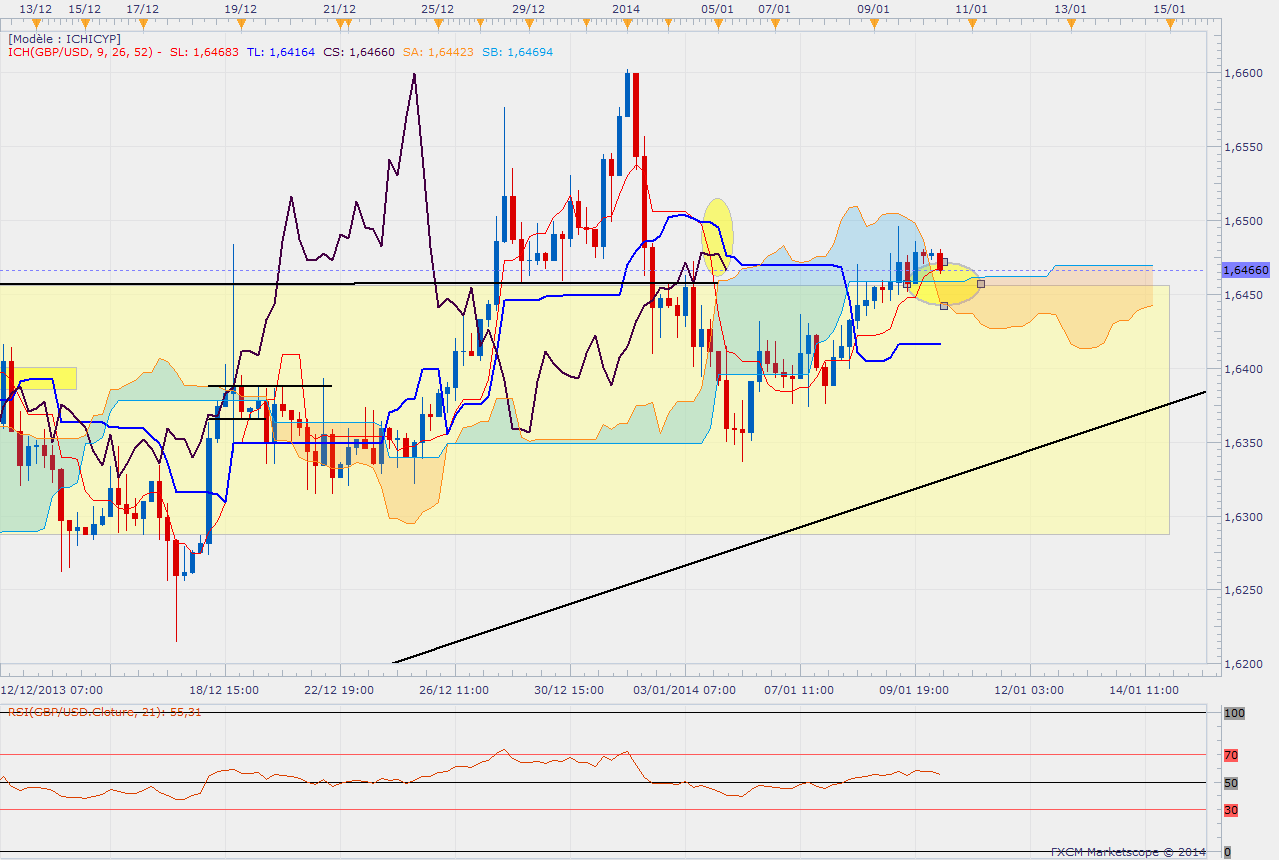Click the bottom square handle of the yellow ellipse
This screenshot has width=1279, height=860.
tap(944, 306)
